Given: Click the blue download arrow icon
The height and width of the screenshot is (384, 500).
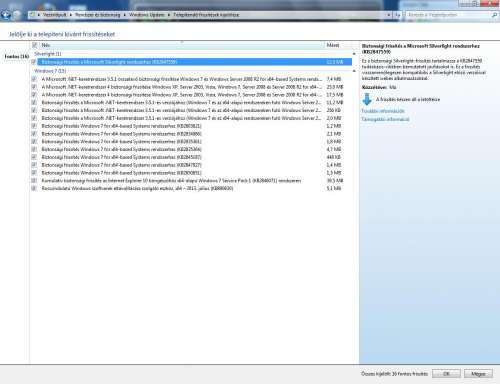Looking at the screenshot, I should click(x=367, y=99).
